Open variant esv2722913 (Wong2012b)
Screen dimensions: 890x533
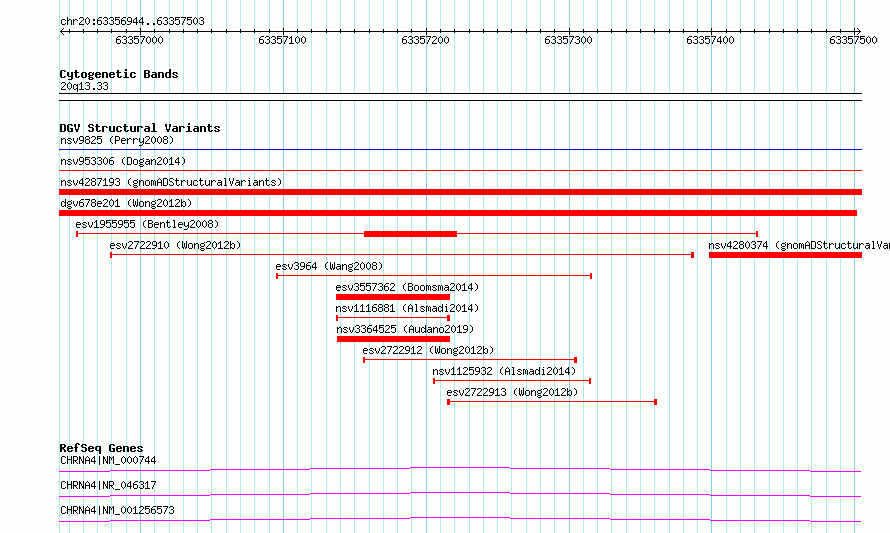(x=512, y=392)
